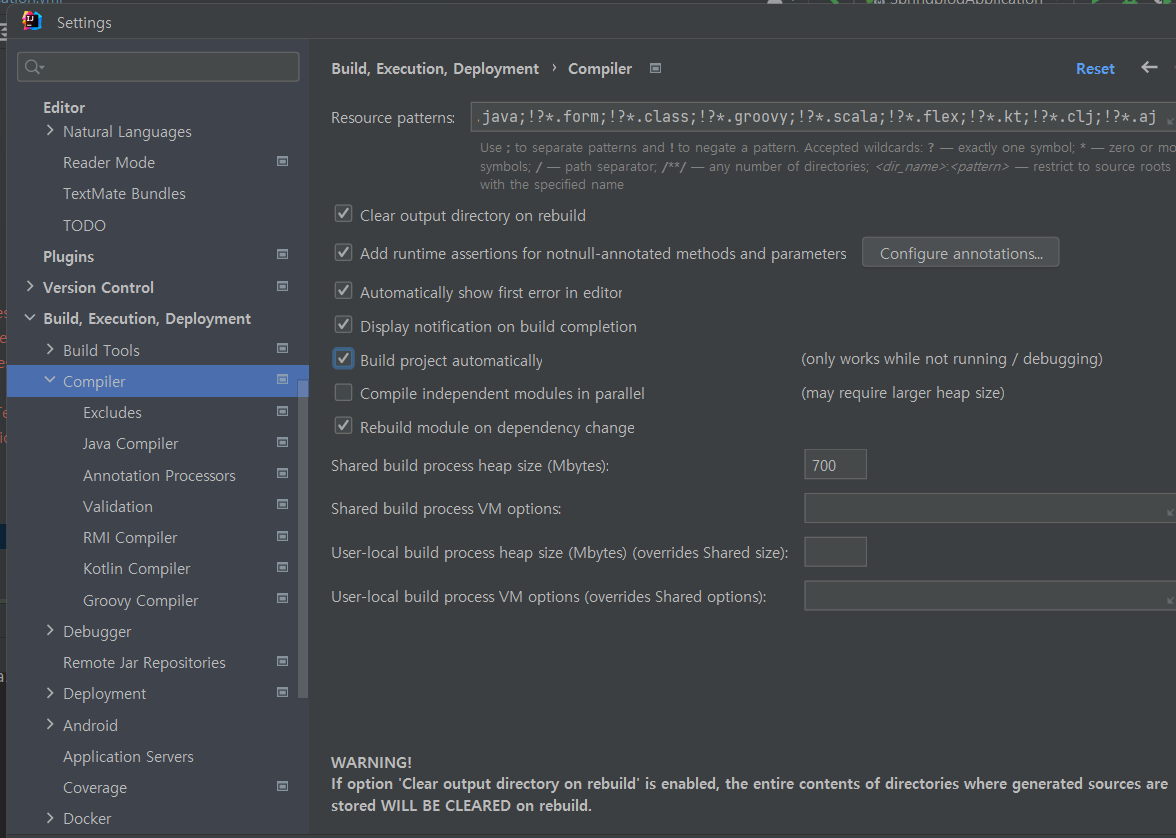This screenshot has width=1176, height=838.
Task: Click the Resource patterns text field
Action: (824, 117)
